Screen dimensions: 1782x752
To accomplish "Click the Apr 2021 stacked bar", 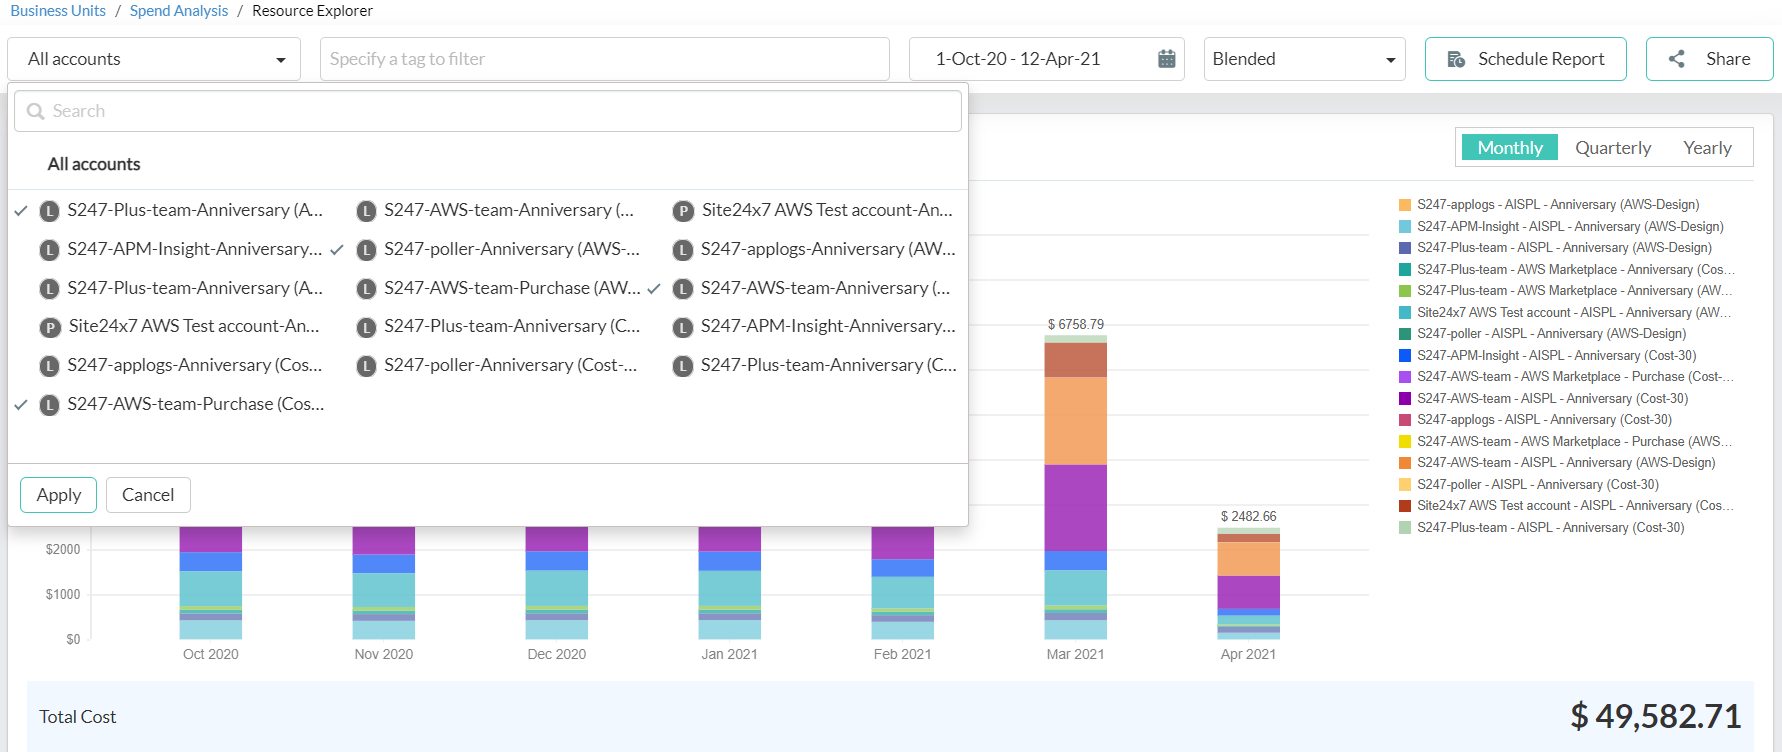I will click(x=1248, y=584).
